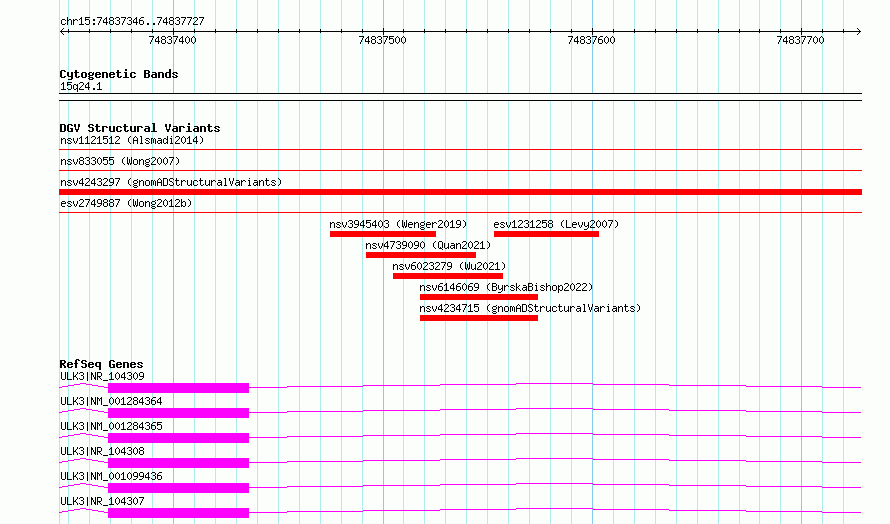Click the magenta exon block of ULK3|NM_001284365
Image resolution: width=890 pixels, height=524 pixels.
pos(178,438)
